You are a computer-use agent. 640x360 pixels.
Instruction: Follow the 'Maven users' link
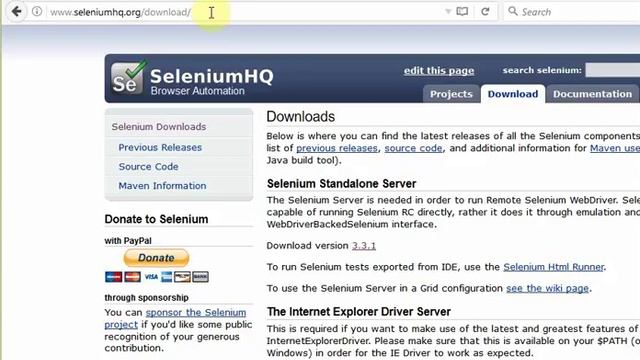615,148
